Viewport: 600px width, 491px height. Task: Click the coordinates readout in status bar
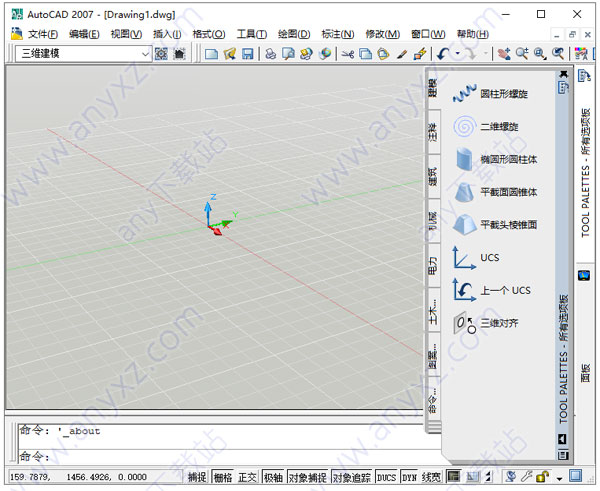[78, 477]
